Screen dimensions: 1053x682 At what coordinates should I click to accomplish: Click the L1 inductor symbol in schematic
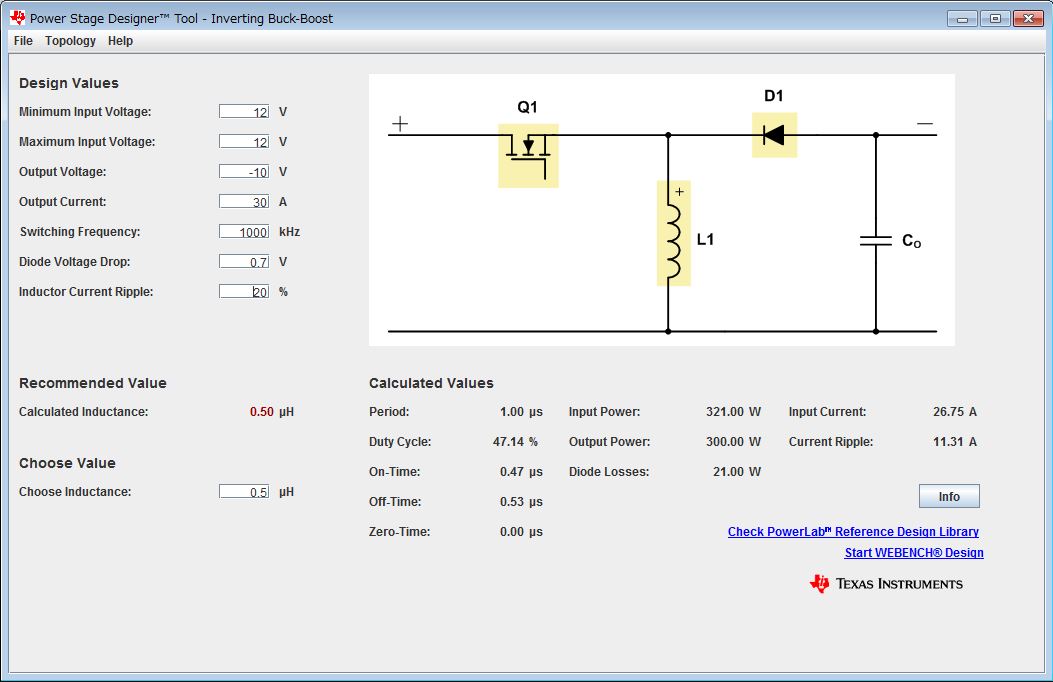point(673,233)
